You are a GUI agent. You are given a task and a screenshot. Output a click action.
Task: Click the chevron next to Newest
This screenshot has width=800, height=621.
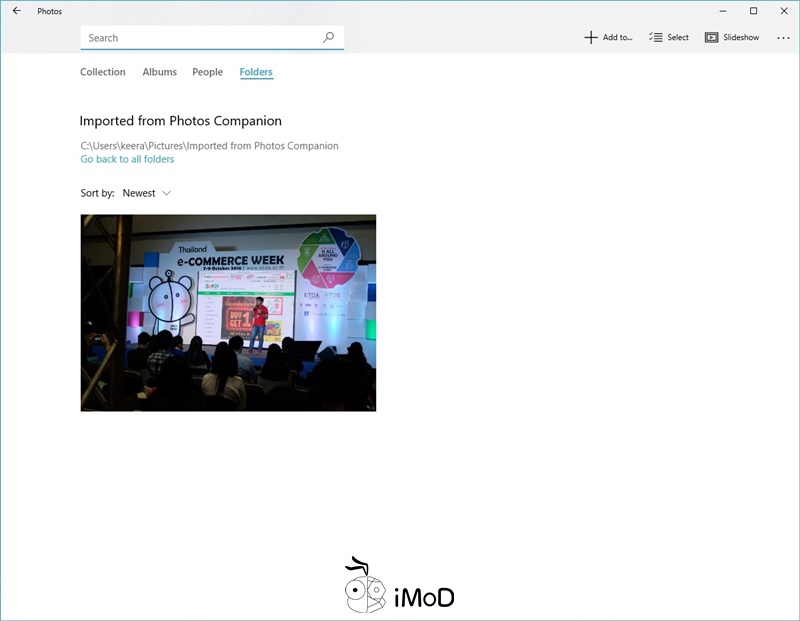pyautogui.click(x=166, y=193)
